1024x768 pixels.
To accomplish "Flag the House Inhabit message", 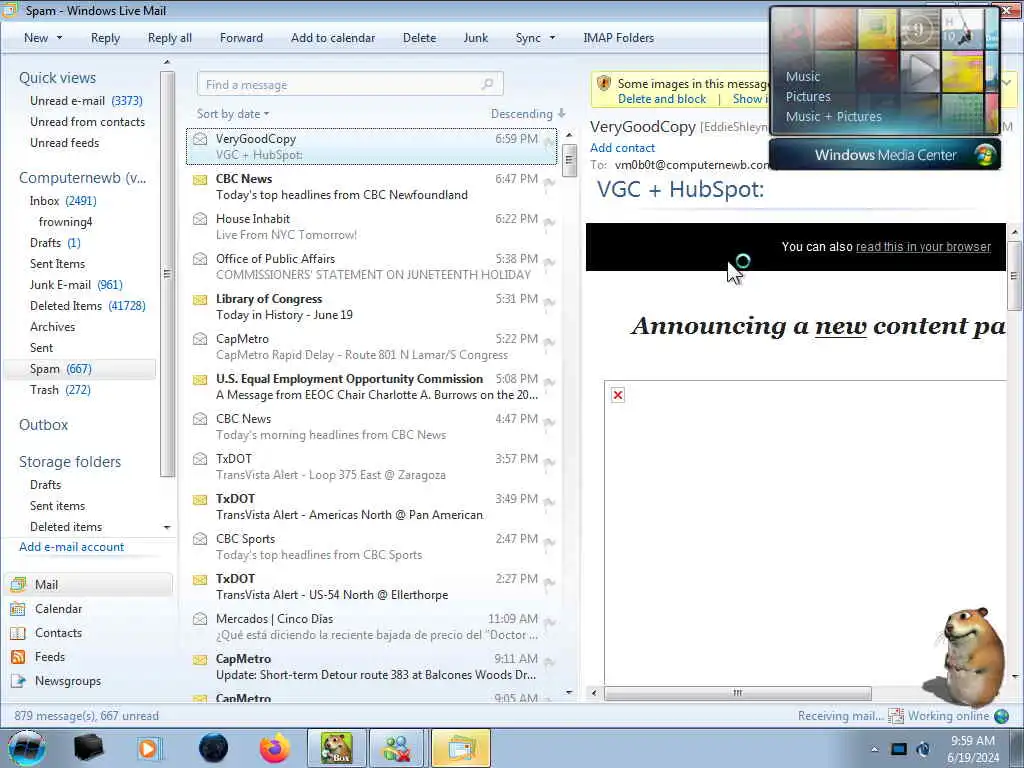I will click(549, 223).
